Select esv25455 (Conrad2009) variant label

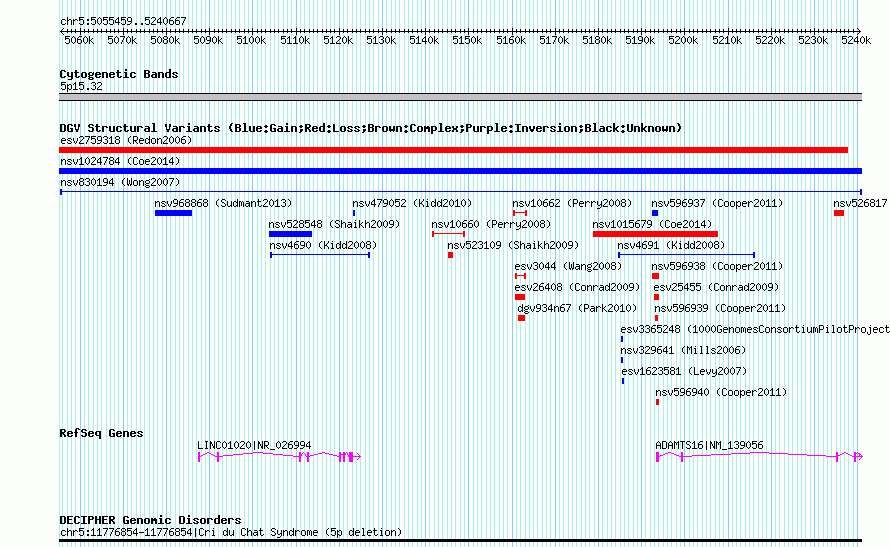716,287
